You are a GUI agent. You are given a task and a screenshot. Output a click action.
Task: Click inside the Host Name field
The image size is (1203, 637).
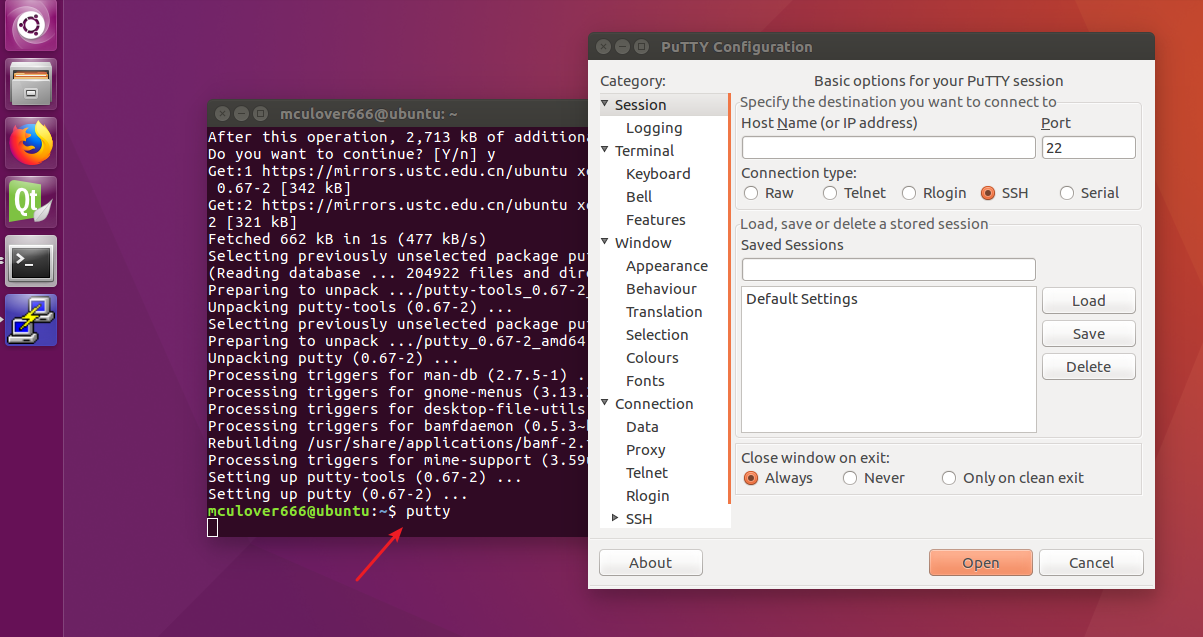[888, 147]
